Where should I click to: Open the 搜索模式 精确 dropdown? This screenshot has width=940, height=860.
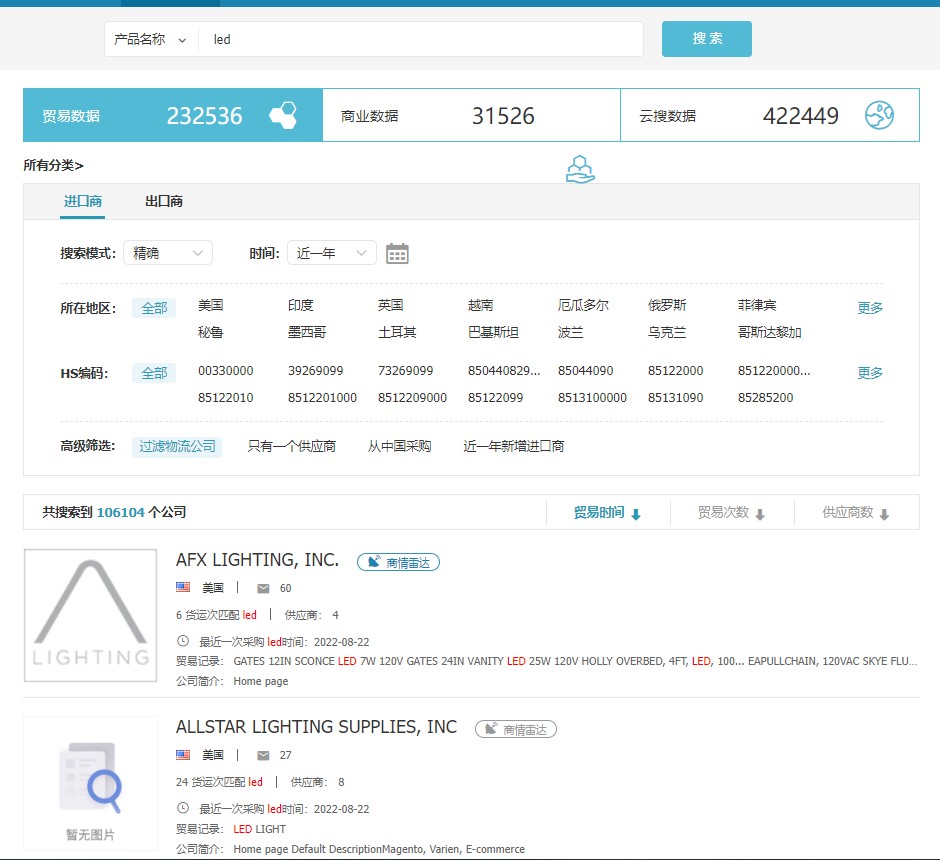168,253
